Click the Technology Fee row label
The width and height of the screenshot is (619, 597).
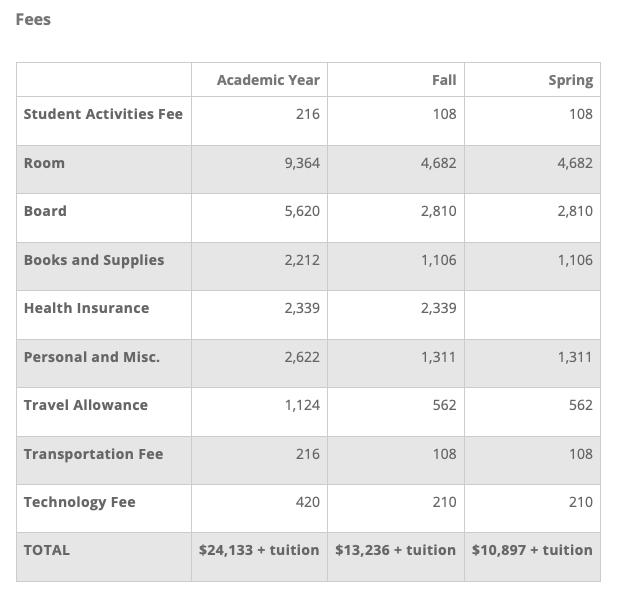80,503
